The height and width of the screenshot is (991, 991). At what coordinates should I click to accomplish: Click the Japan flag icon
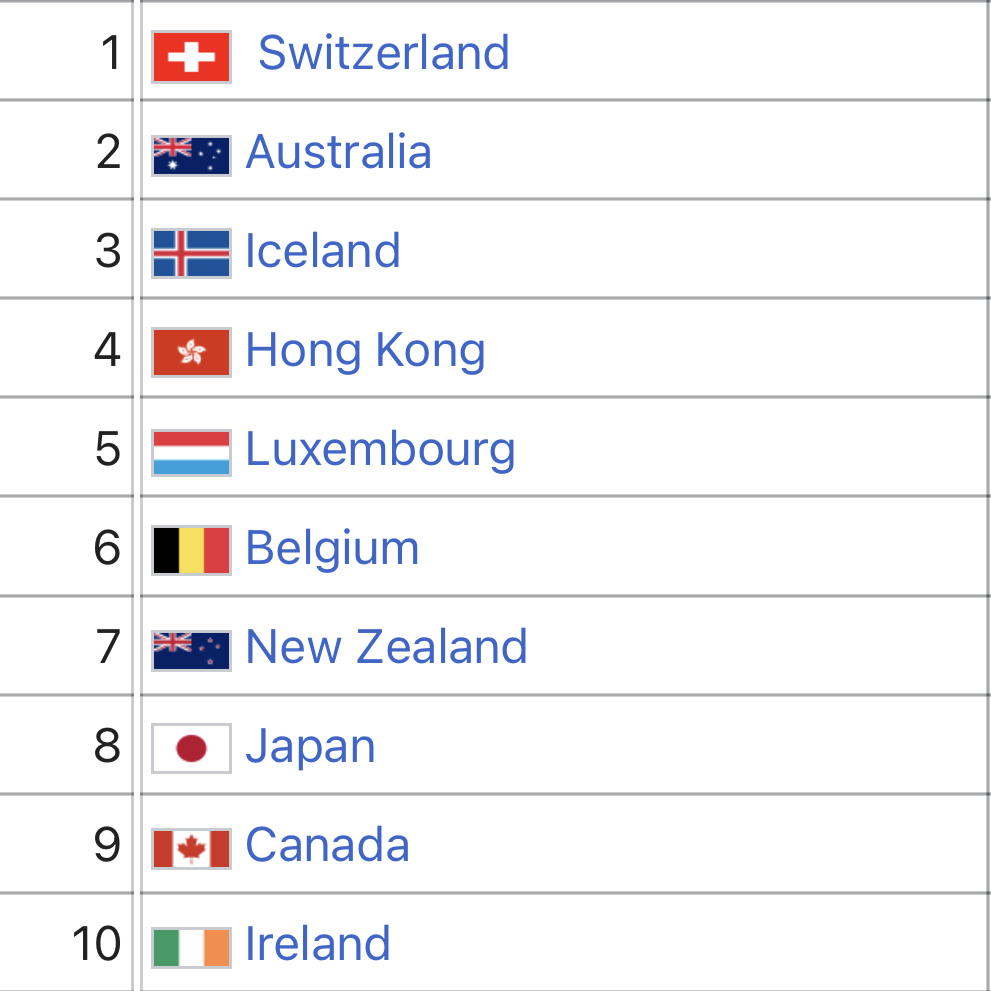tap(191, 748)
